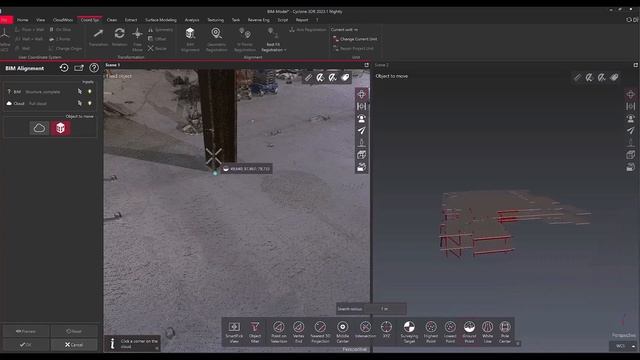Switch to the CloudWorx tab
Screen dimensions: 640x360
click(63, 20)
